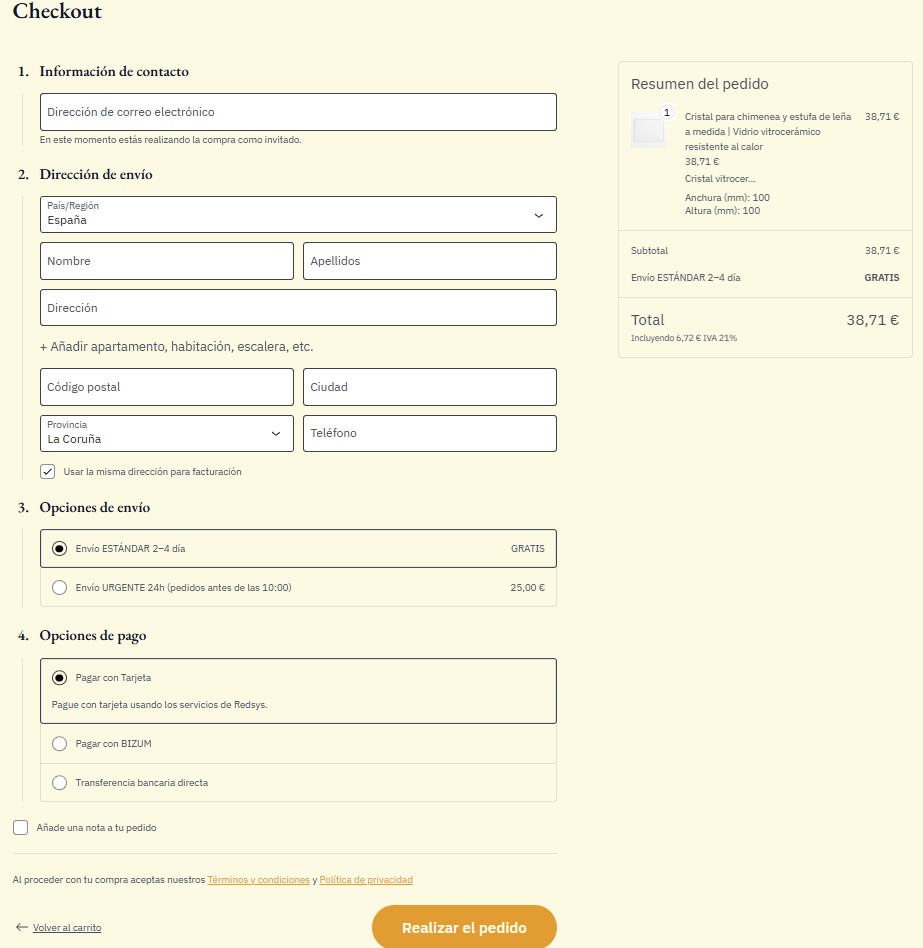Screen dimensions: 923x948
Task: Select Envío URGENTE 24h shipping option
Action: tap(60, 588)
